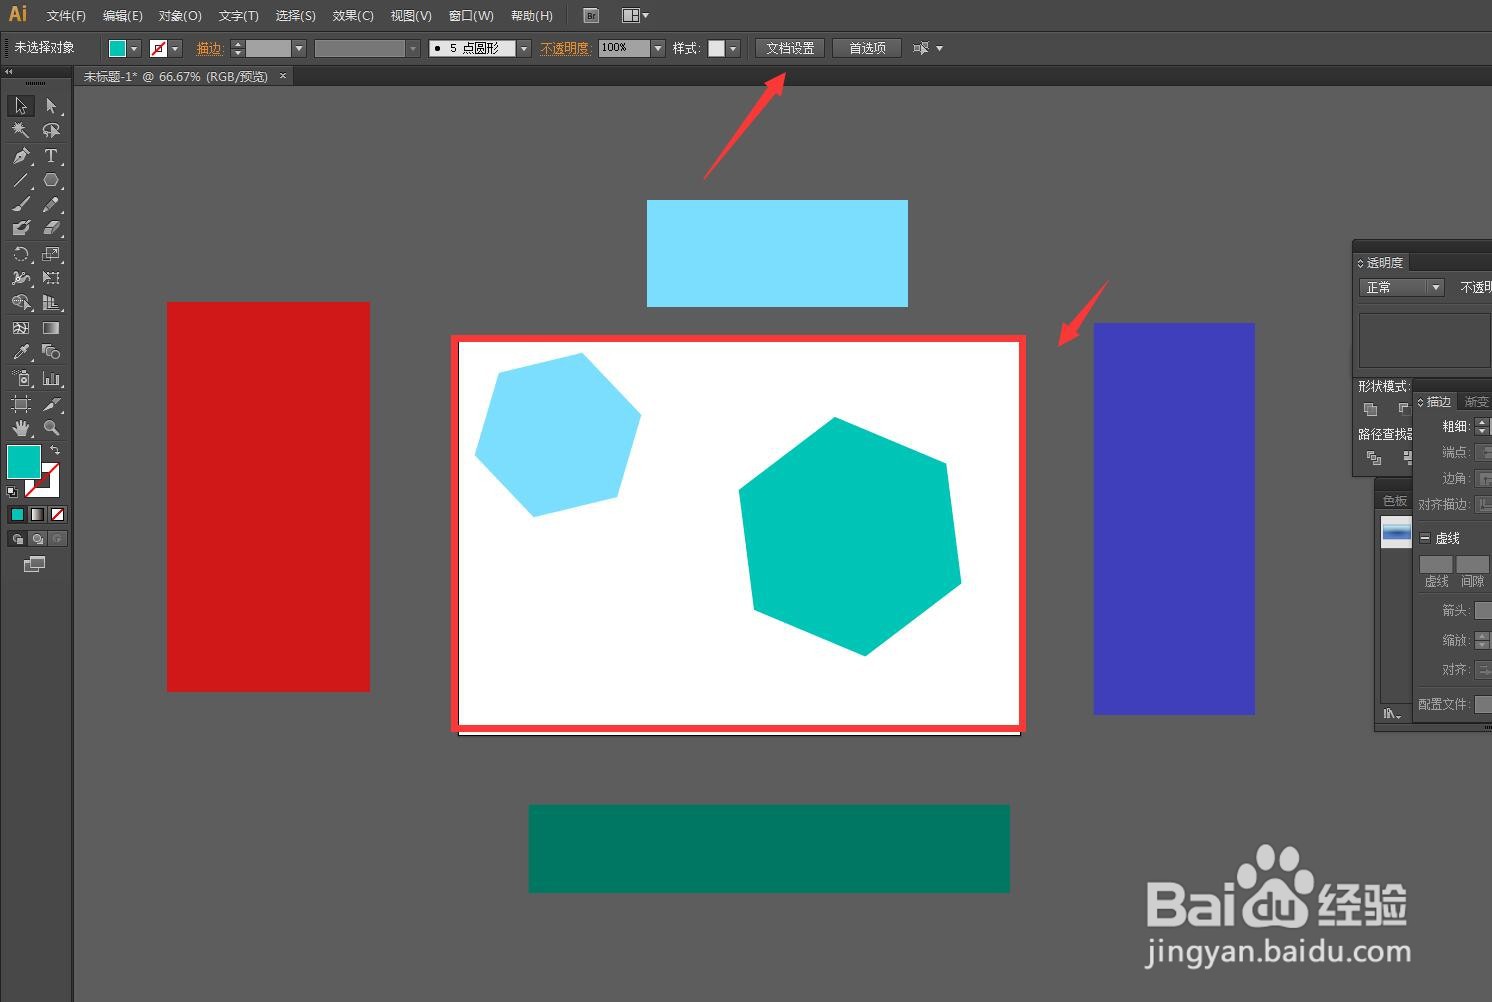Open the 文件(F) menu
This screenshot has height=1002, width=1492.
click(66, 16)
